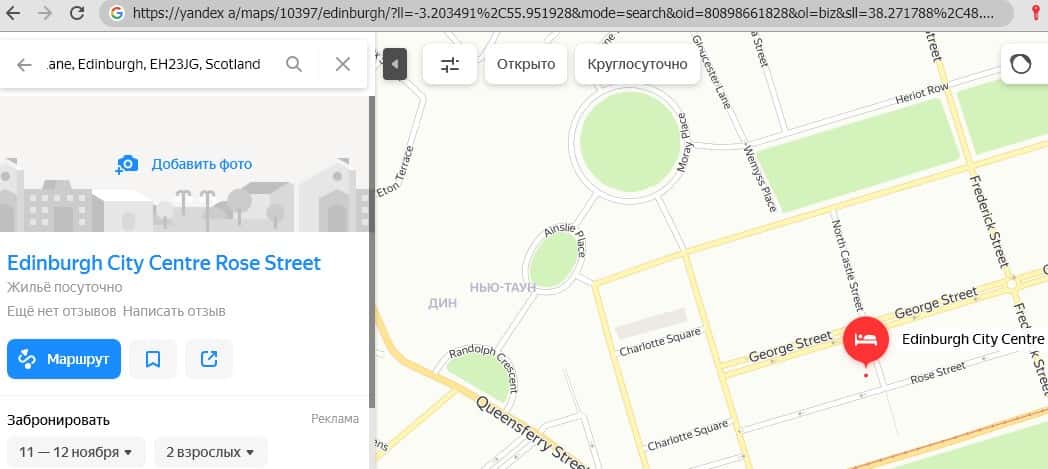Open Edinburgh City Centre Rose Street title

(164, 263)
